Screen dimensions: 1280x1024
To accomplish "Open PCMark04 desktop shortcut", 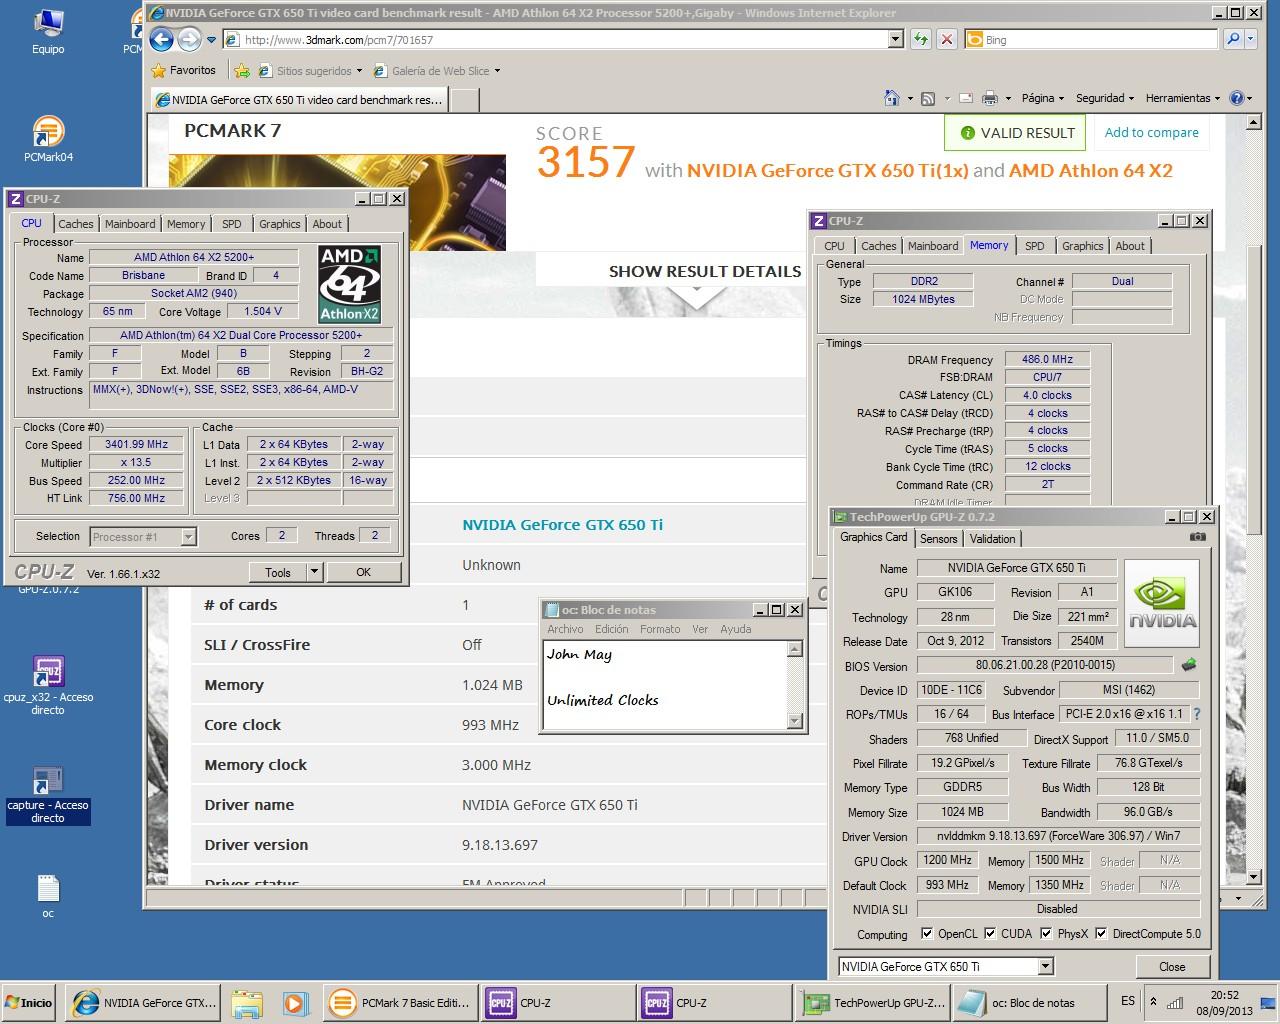I will point(48,139).
